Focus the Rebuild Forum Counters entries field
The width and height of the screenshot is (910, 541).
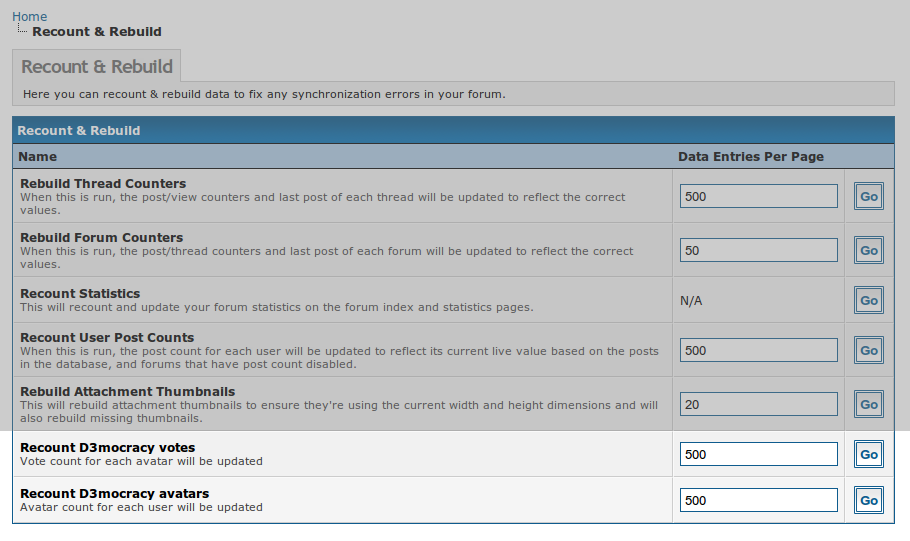[x=758, y=250]
